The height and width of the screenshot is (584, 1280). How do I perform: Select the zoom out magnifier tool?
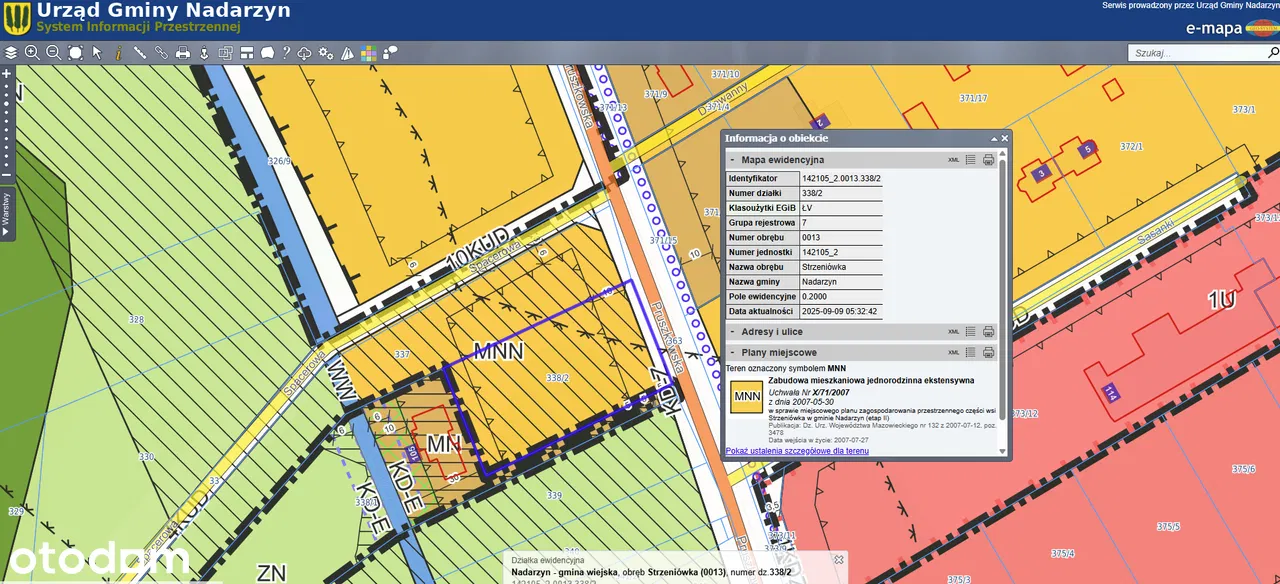click(x=53, y=53)
